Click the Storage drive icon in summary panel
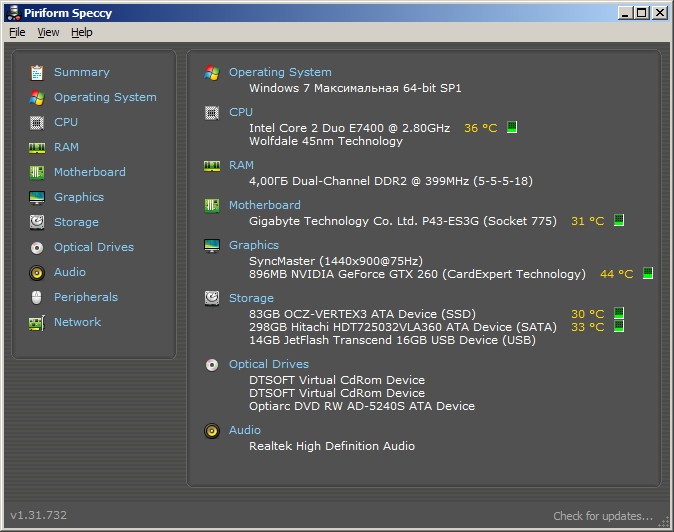 [212, 298]
